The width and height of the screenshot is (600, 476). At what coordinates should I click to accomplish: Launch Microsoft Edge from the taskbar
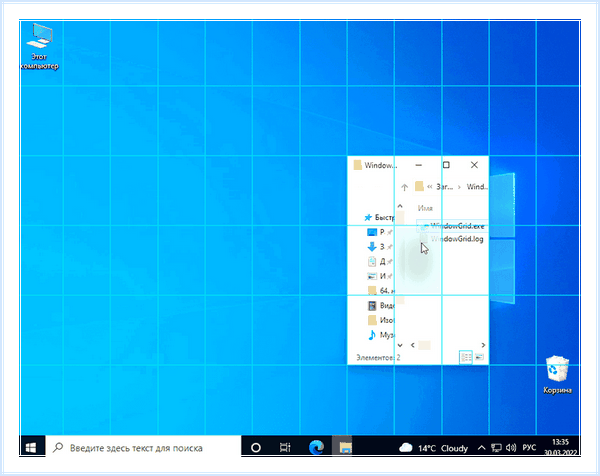pyautogui.click(x=316, y=448)
